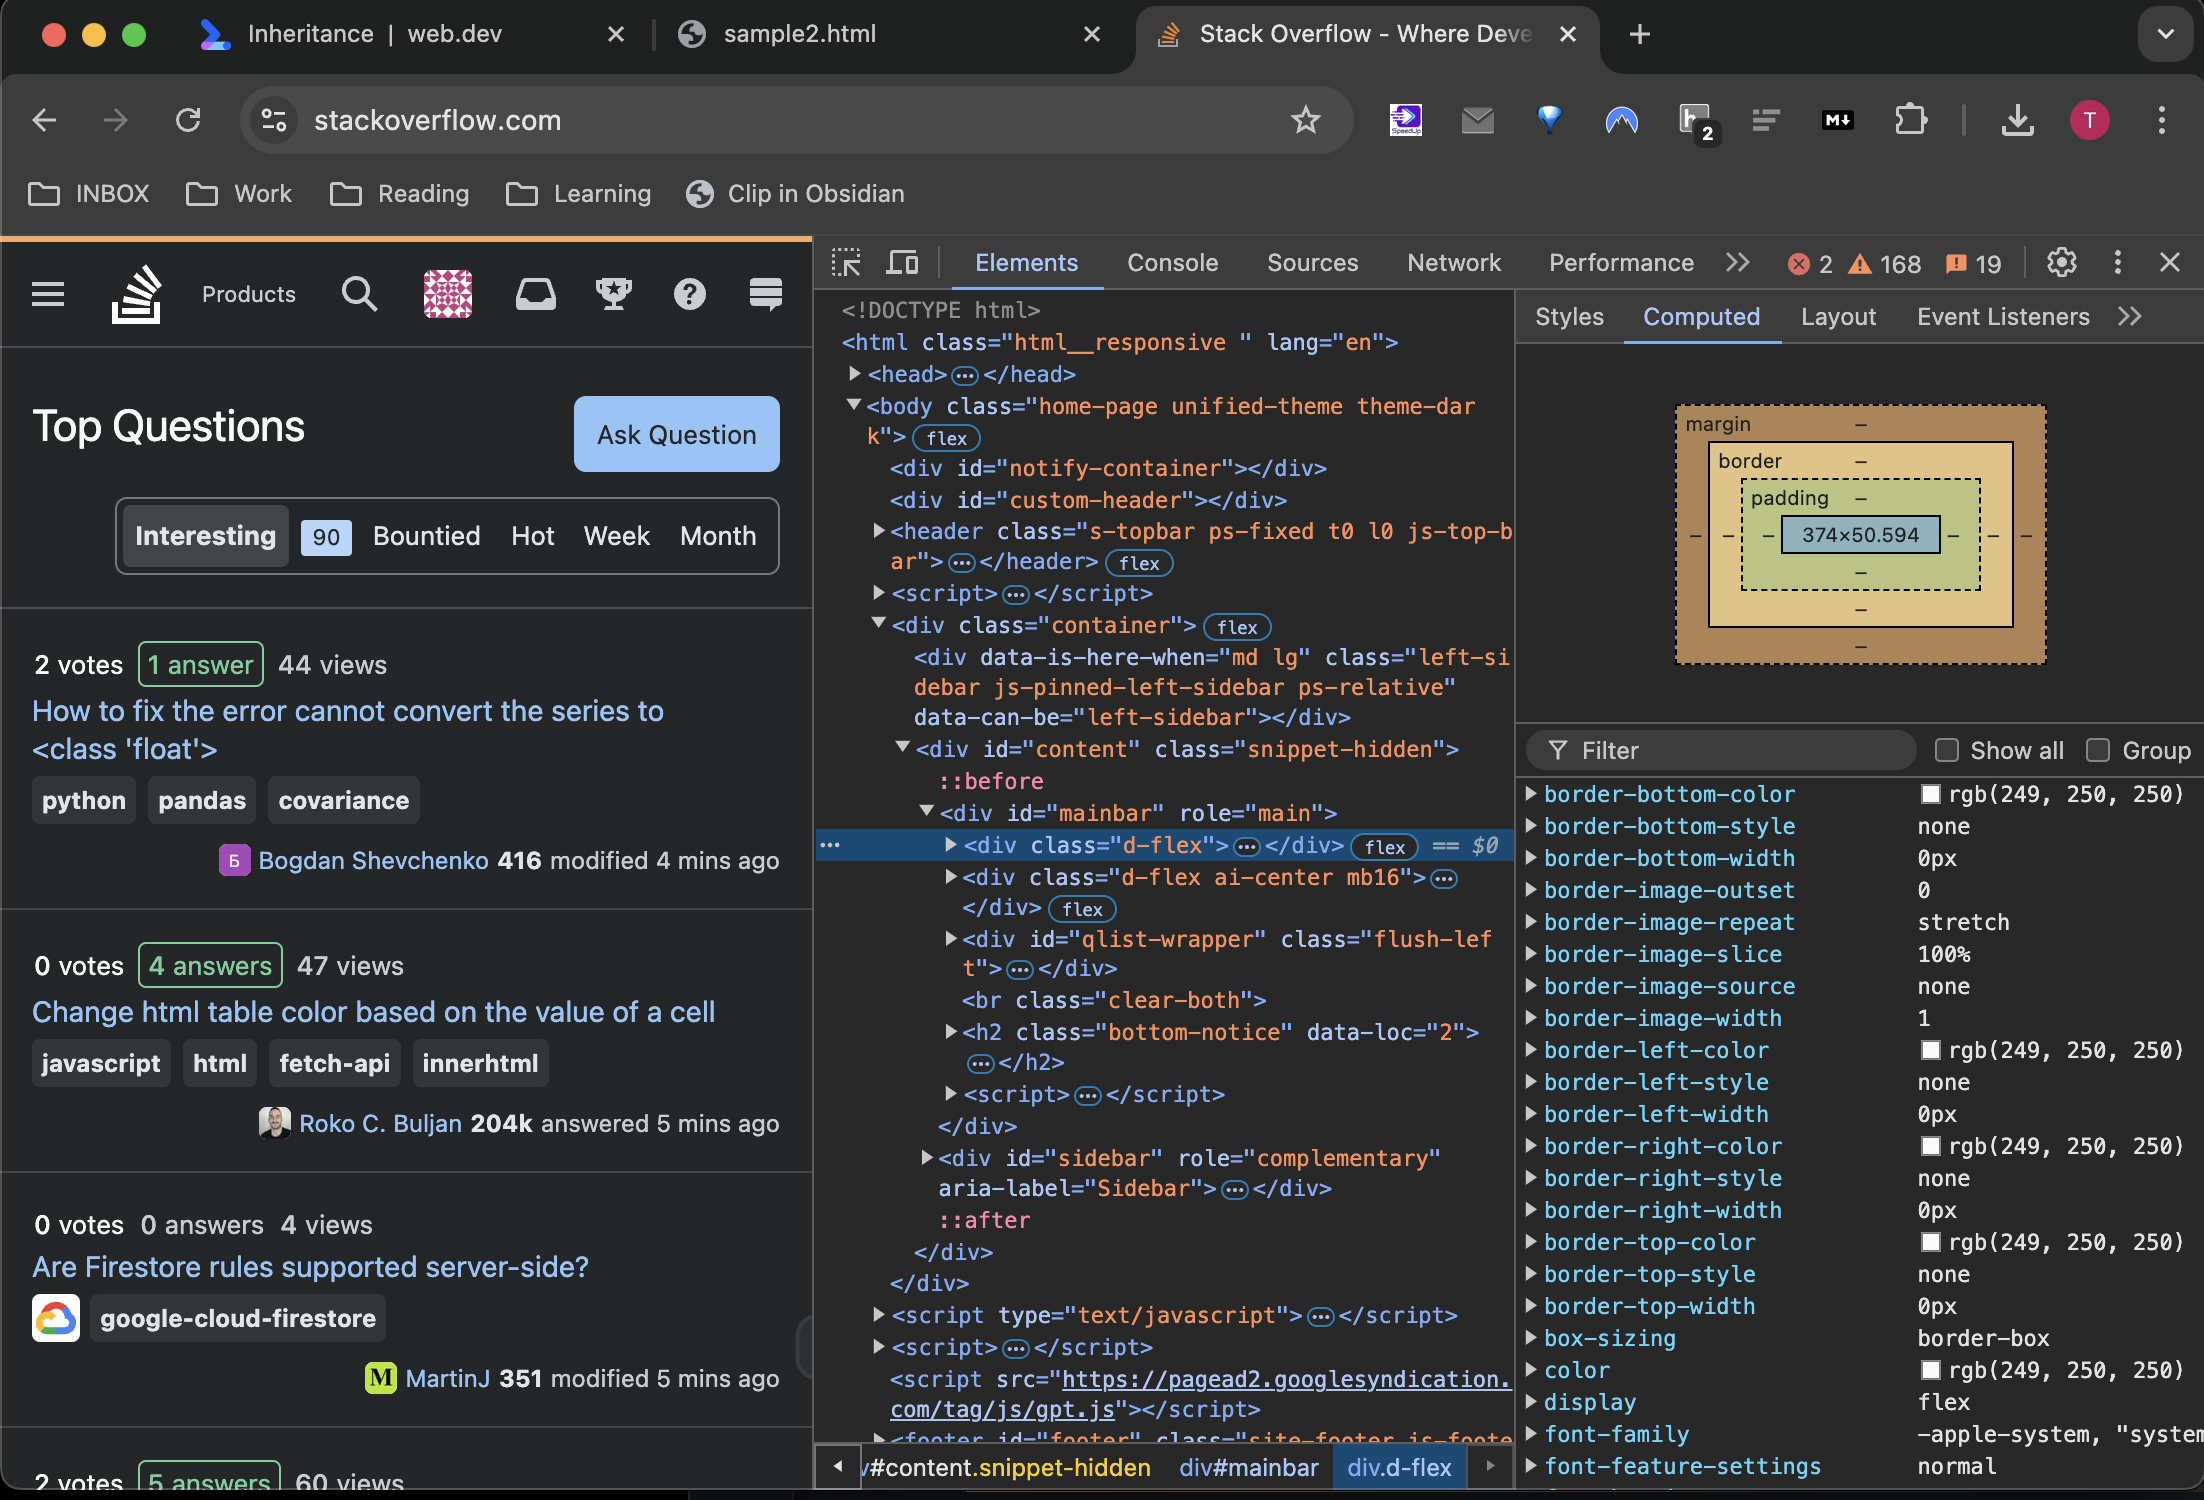
Task: Show issues count badge 19
Action: tap(1973, 264)
